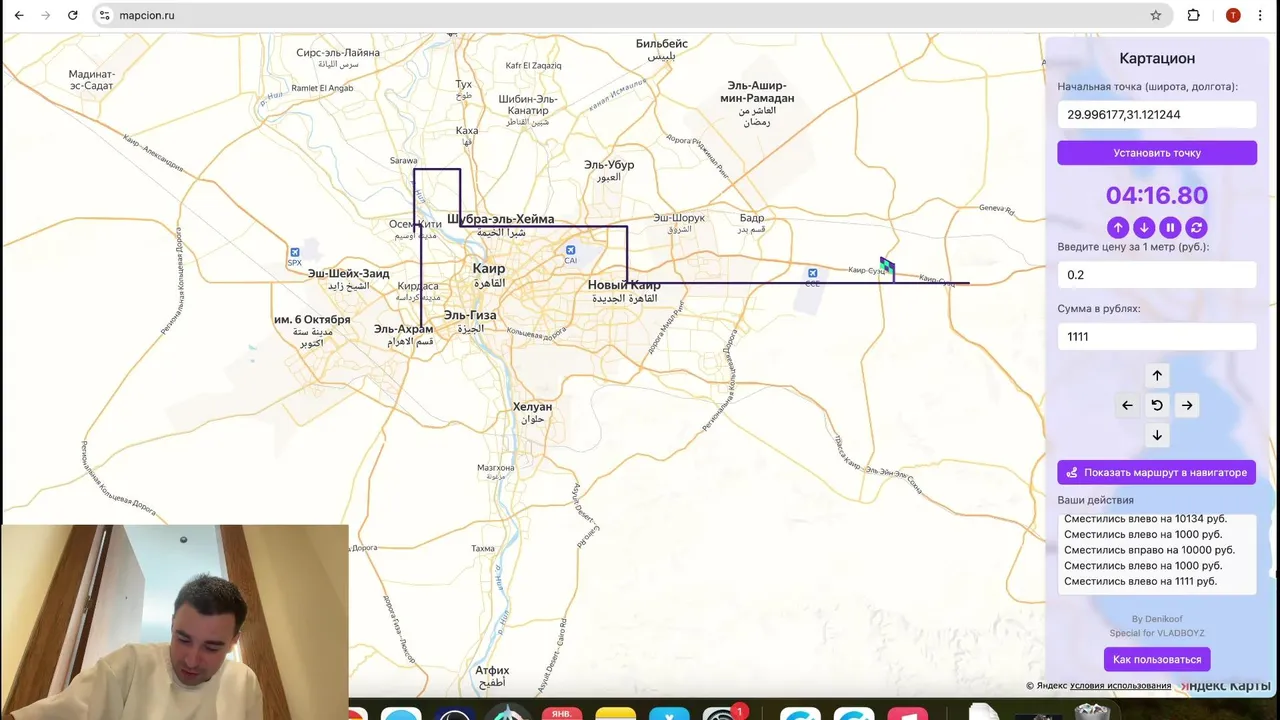Click the mapcion.ru address bar
1280x720 pixels.
tap(630, 15)
